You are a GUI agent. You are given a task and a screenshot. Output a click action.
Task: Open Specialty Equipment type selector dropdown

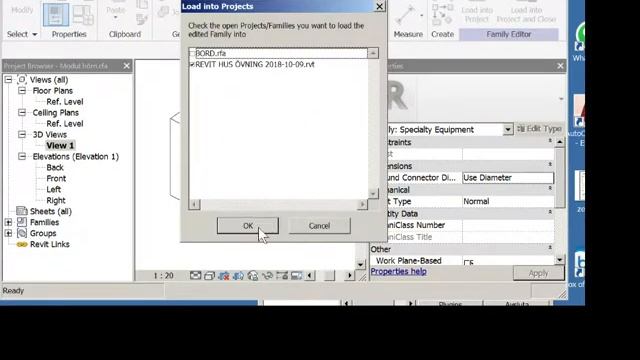507,129
